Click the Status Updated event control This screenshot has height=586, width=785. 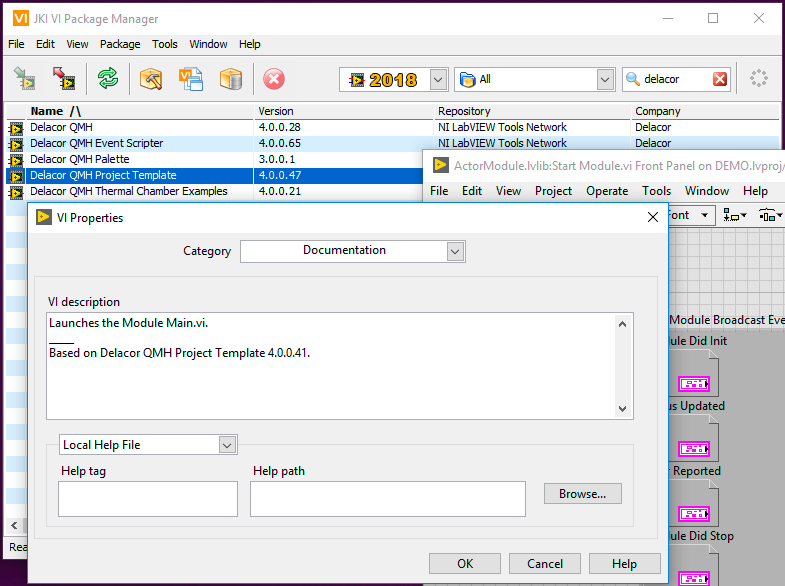694,449
